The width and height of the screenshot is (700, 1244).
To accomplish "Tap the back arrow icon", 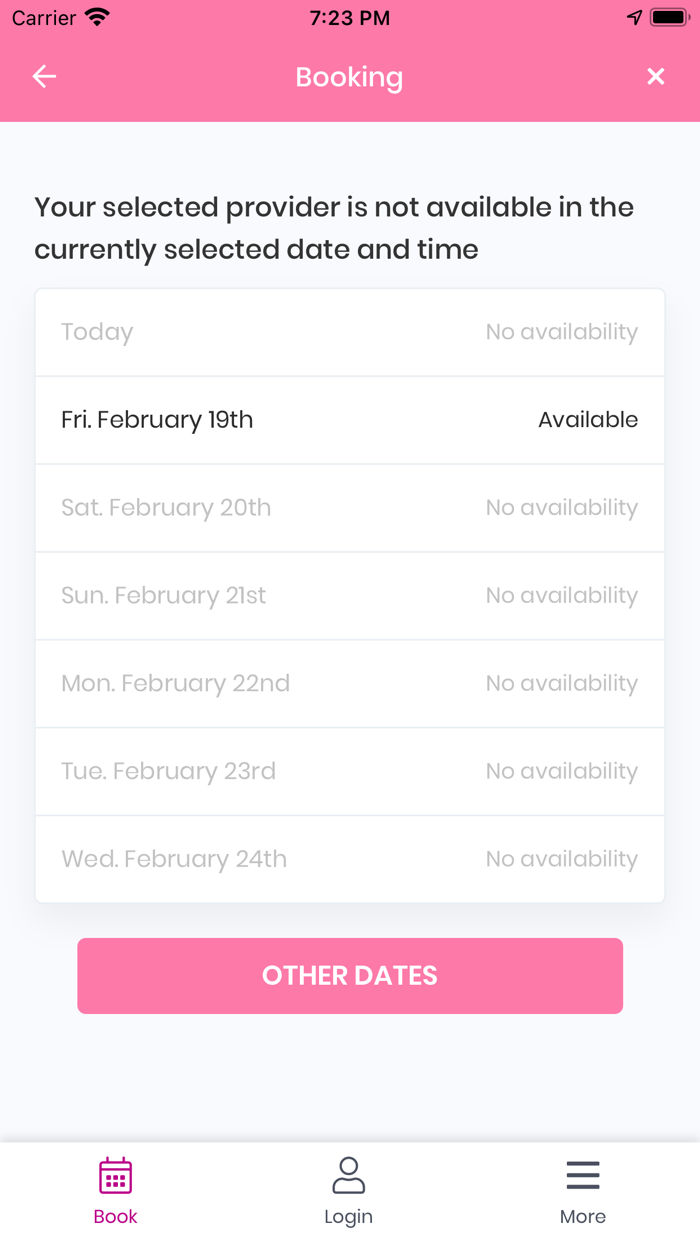I will pyautogui.click(x=44, y=77).
